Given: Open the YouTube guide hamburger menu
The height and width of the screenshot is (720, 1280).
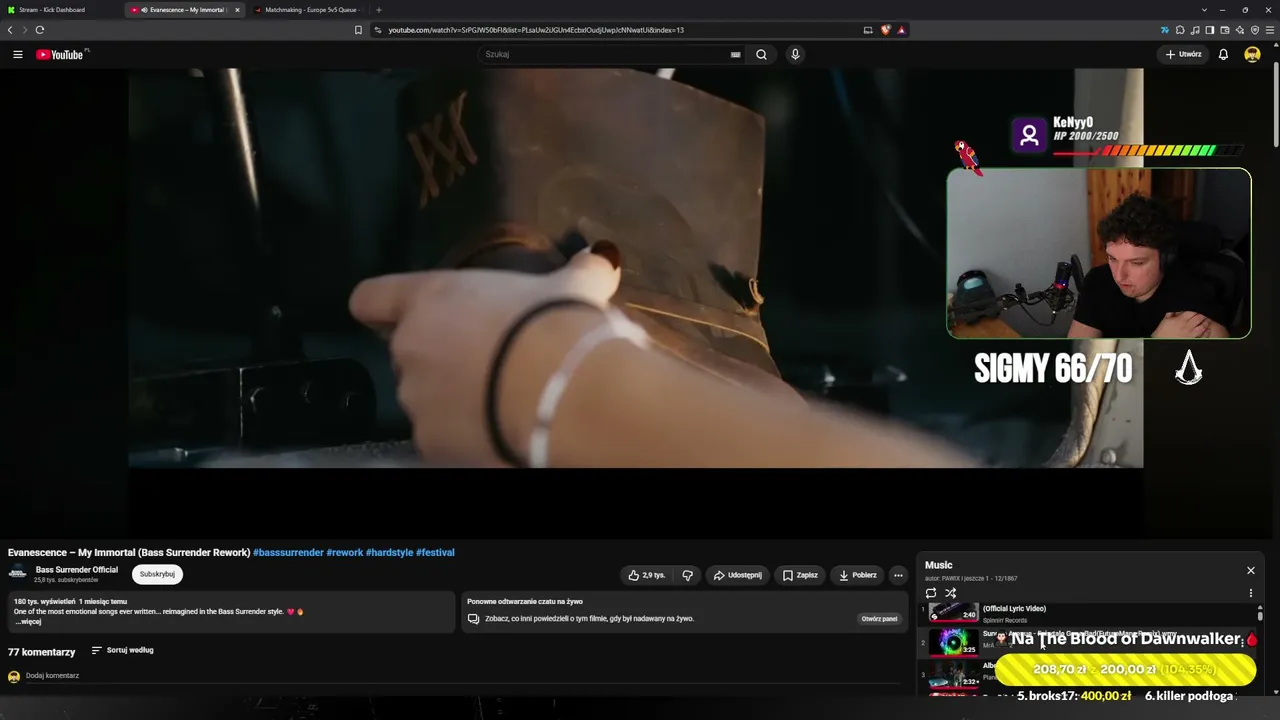Looking at the screenshot, I should [18, 55].
